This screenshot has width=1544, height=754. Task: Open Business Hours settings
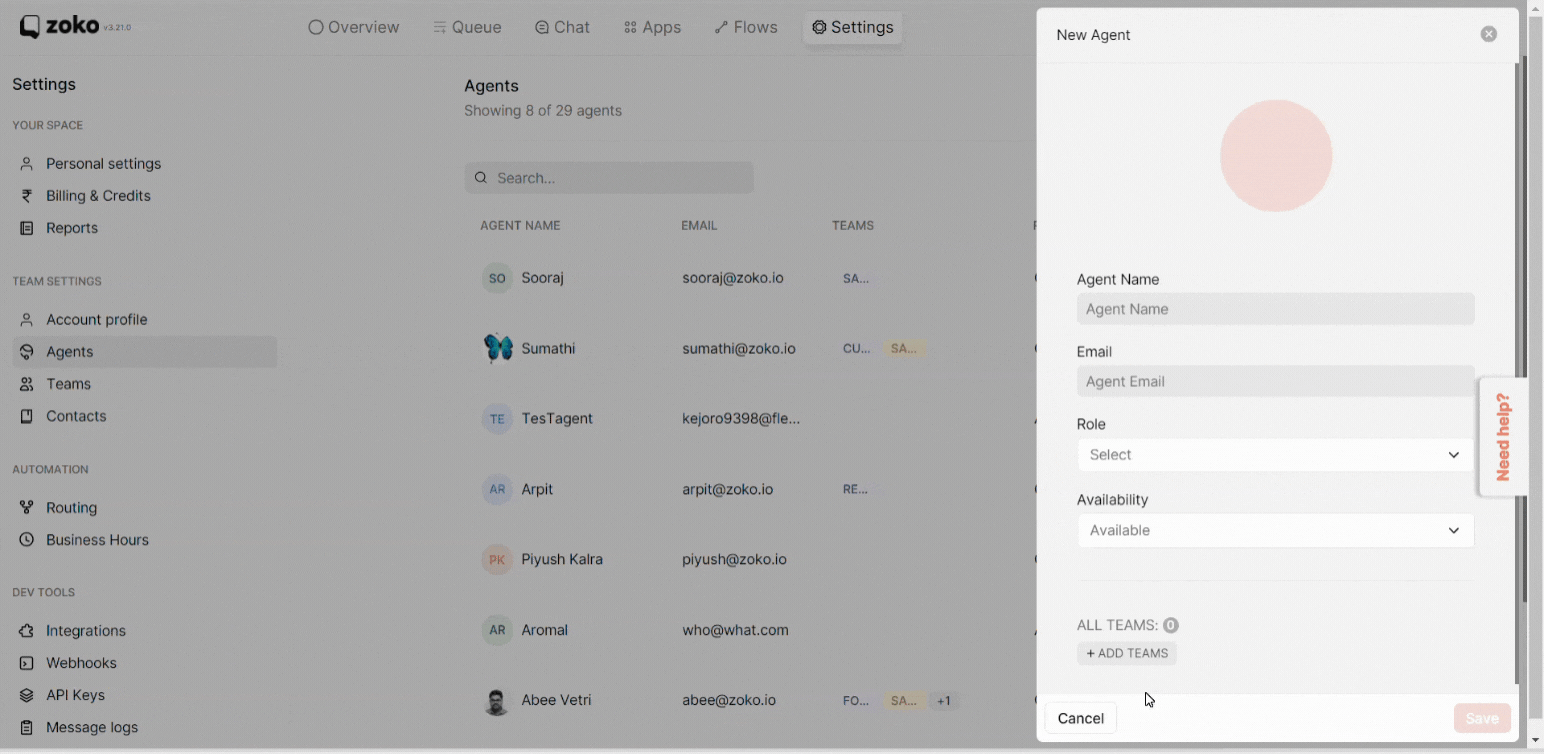97,540
